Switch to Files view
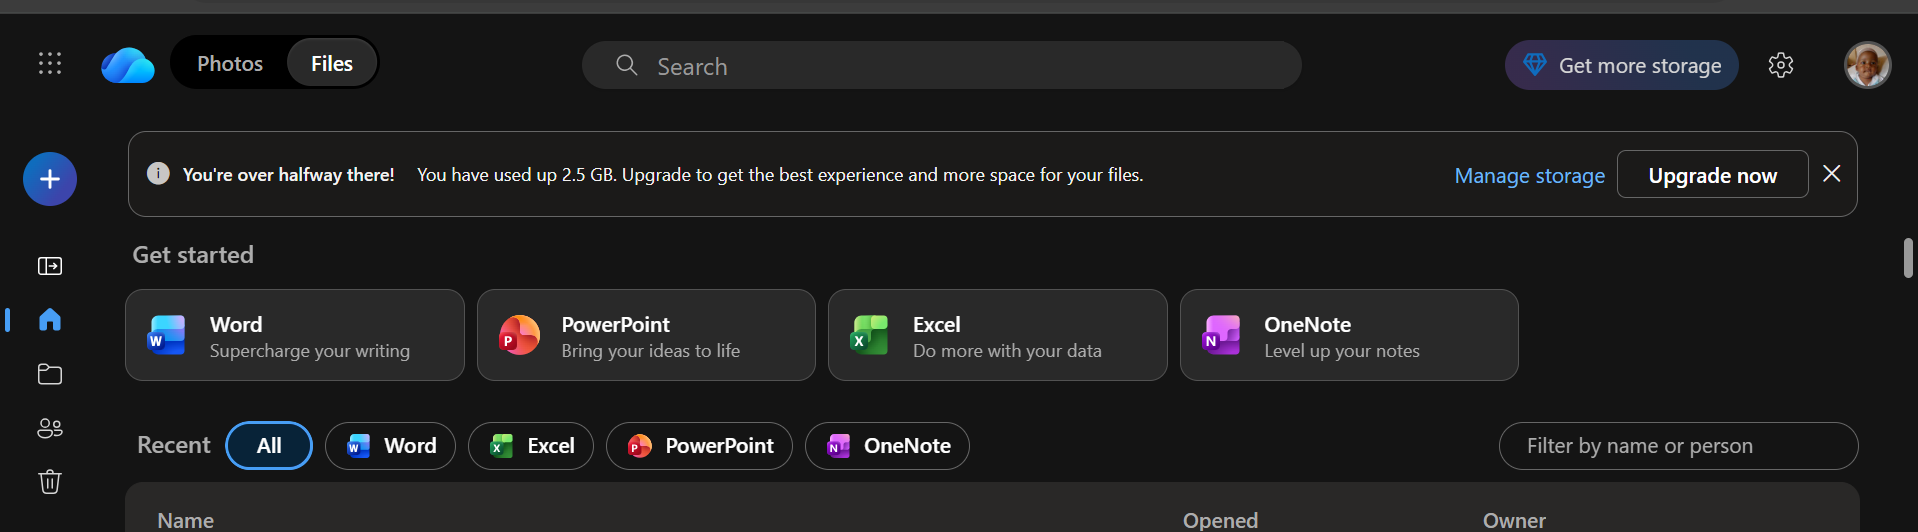 point(332,63)
